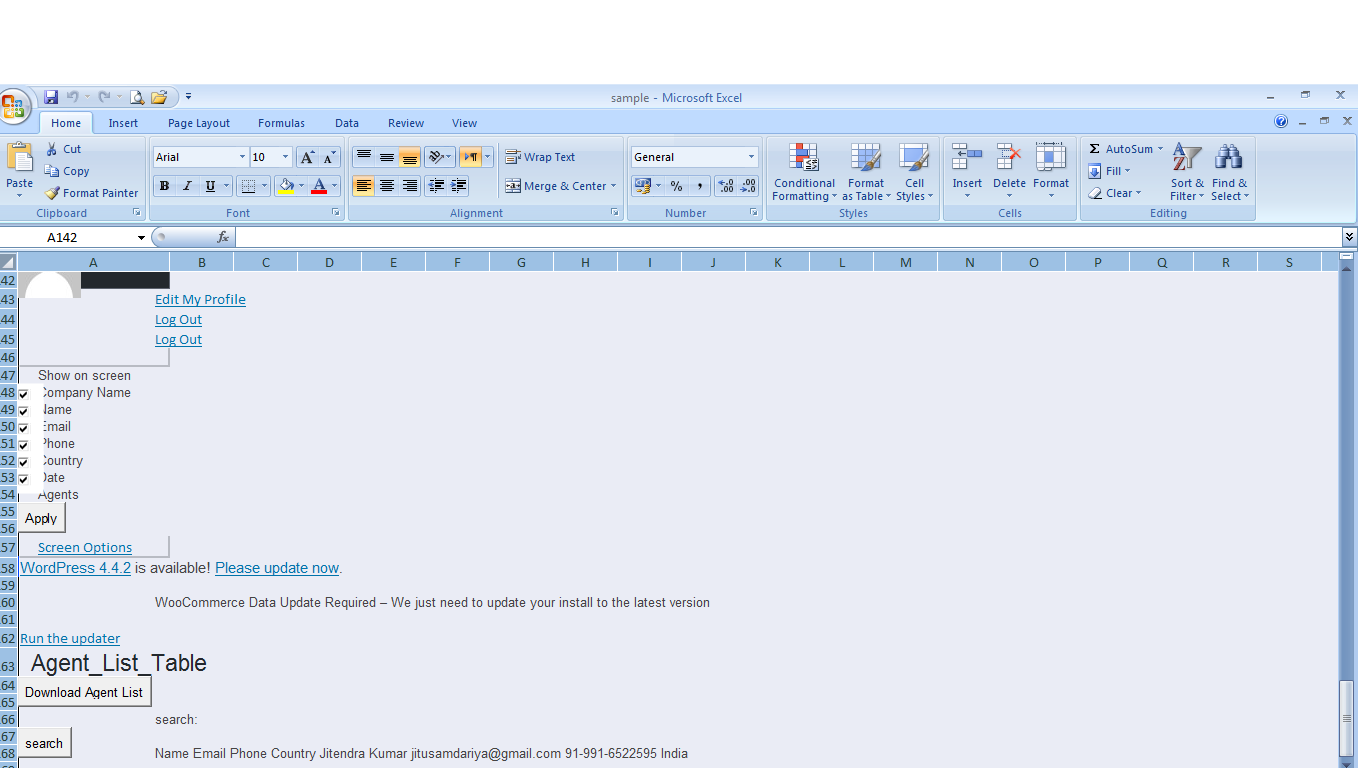Switch to the Data tab
This screenshot has height=768, width=1366.
pos(347,123)
